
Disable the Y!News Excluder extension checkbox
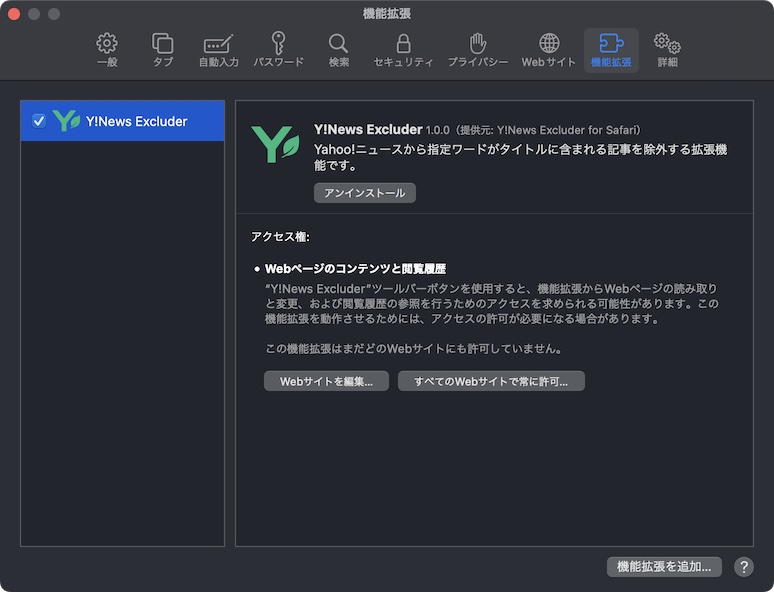coord(39,121)
